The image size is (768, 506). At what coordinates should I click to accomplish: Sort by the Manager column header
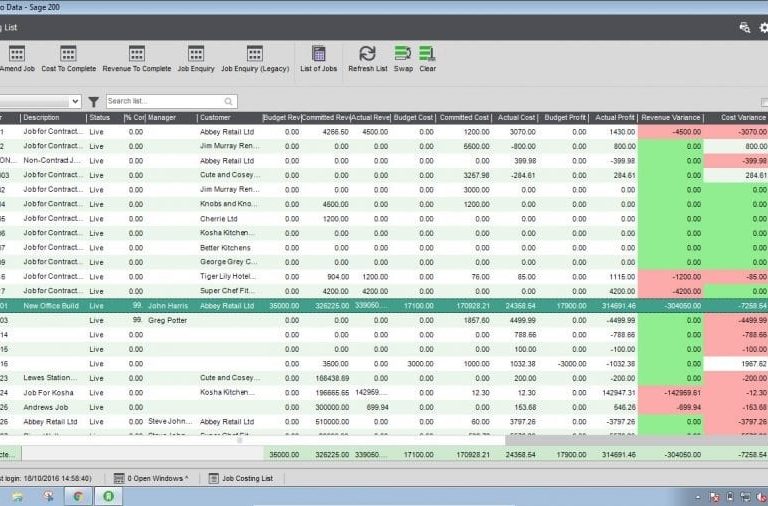pyautogui.click(x=171, y=118)
